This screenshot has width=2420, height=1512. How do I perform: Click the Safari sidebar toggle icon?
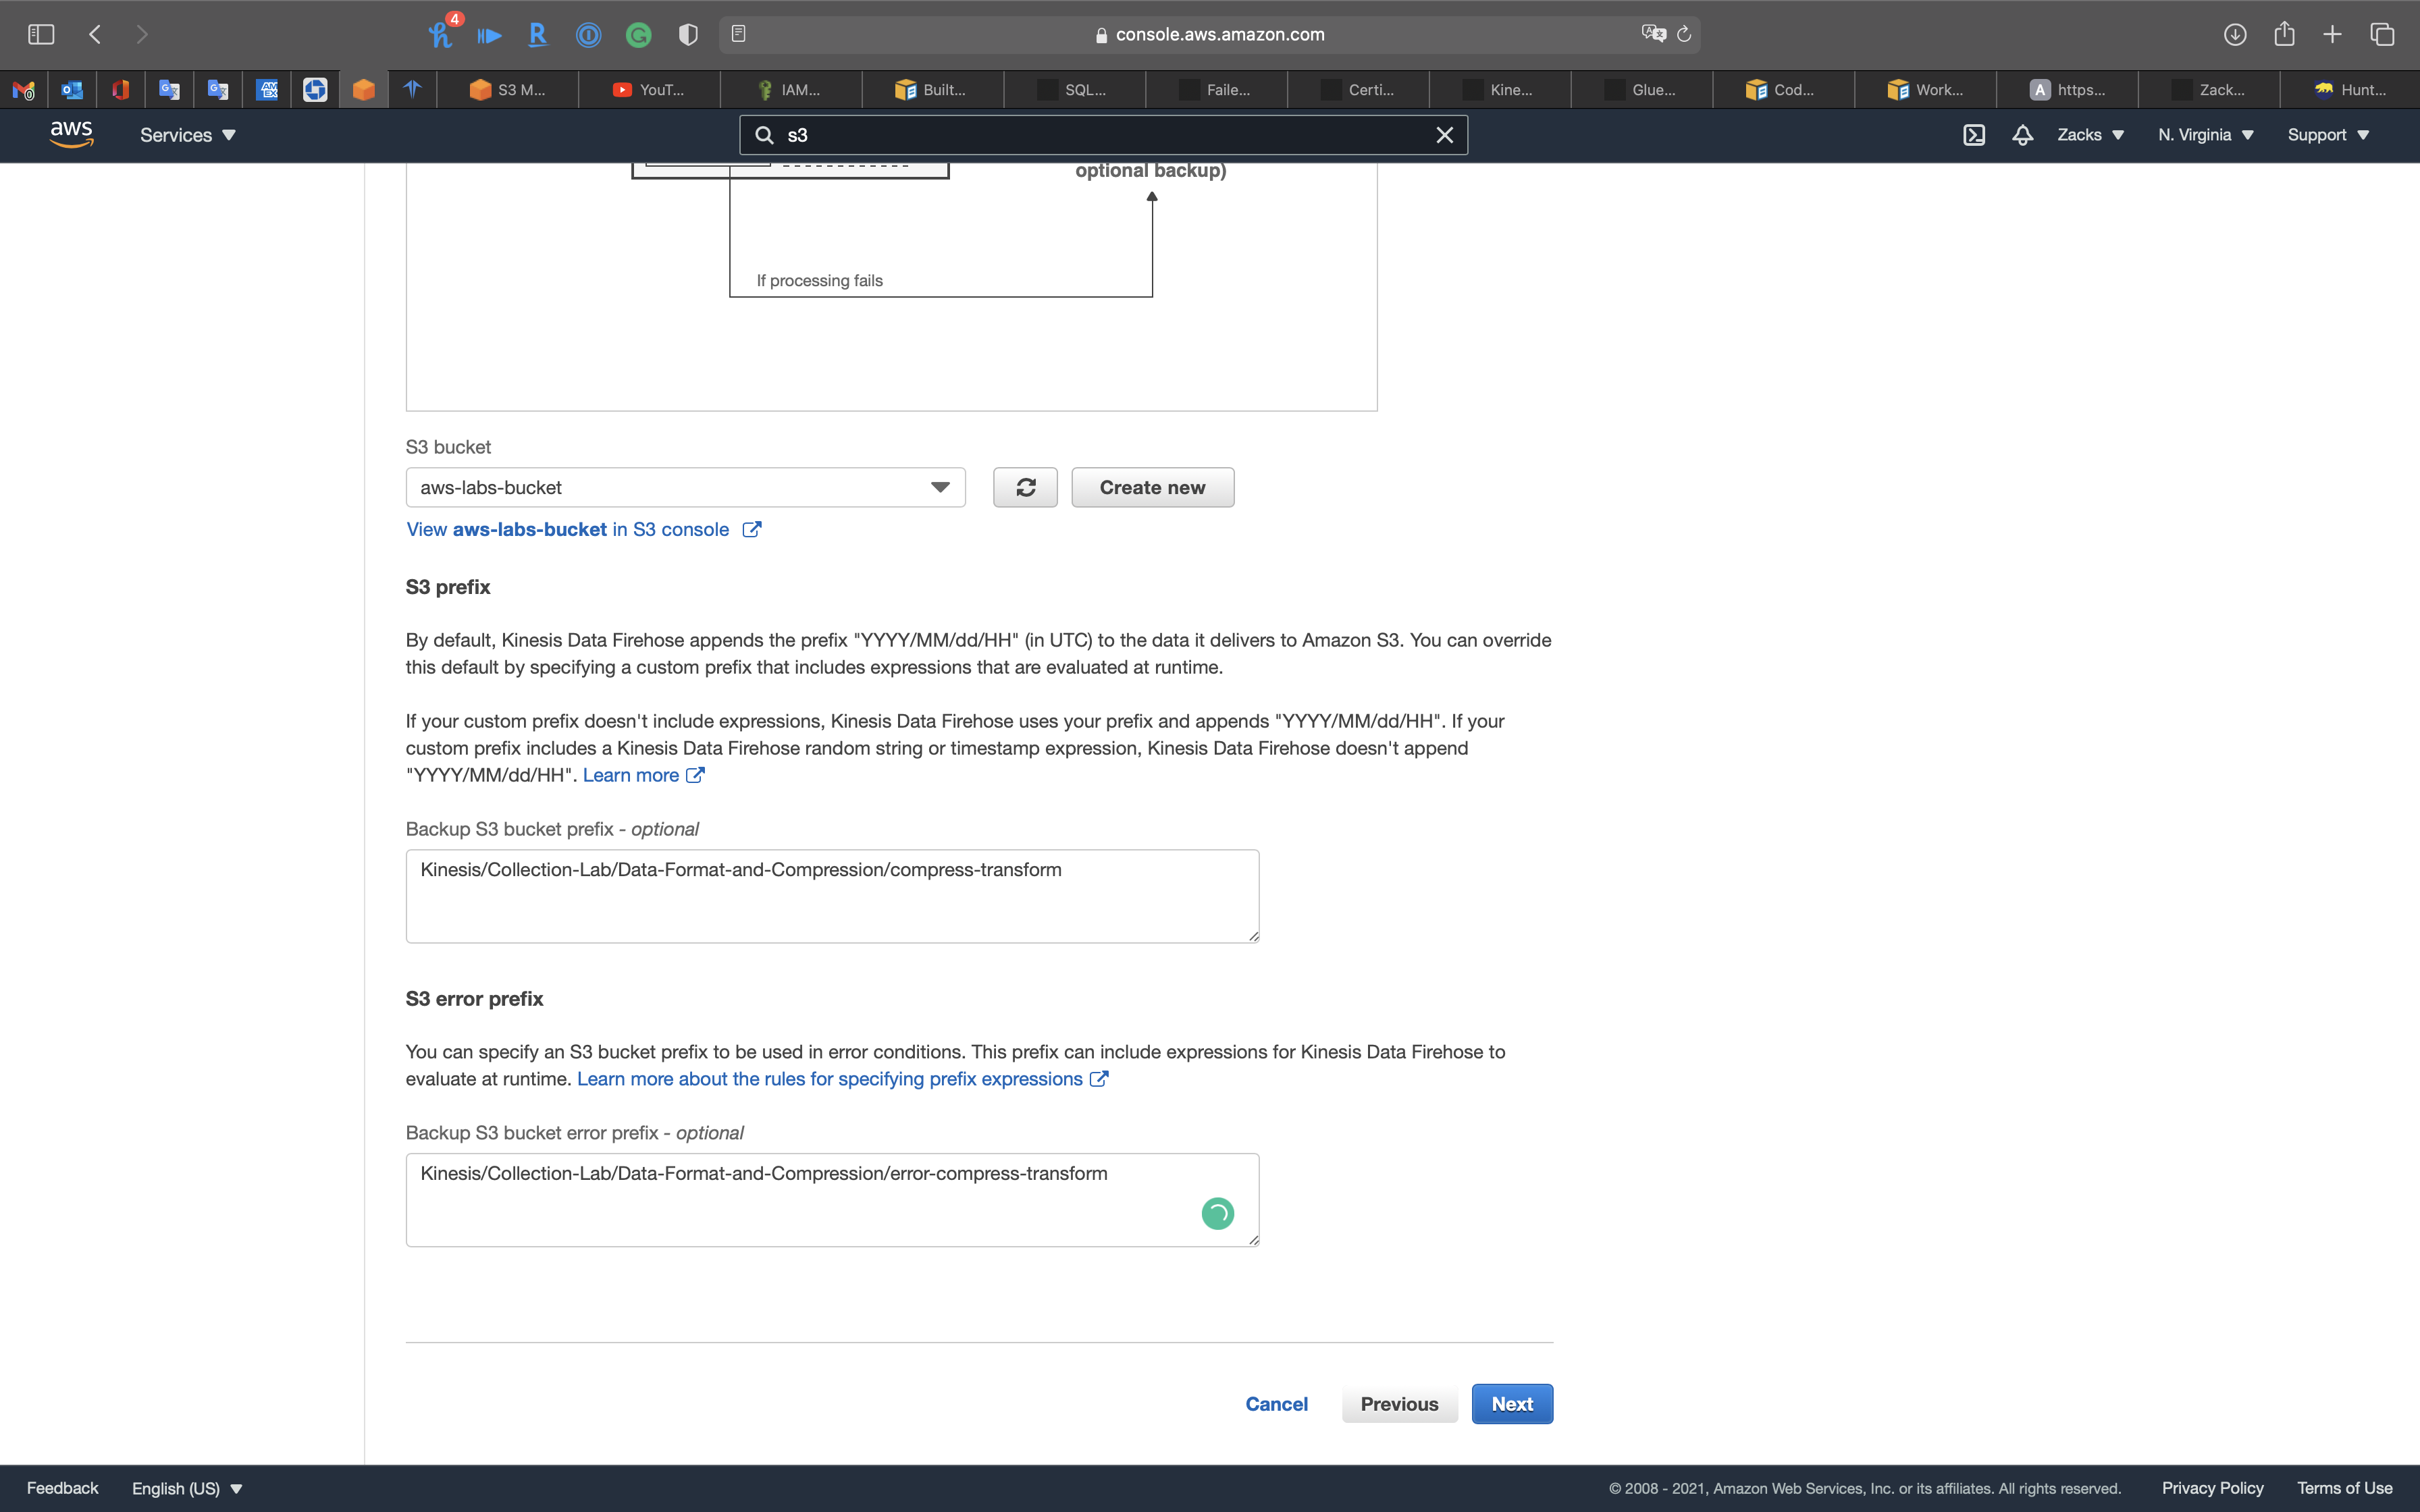click(41, 34)
